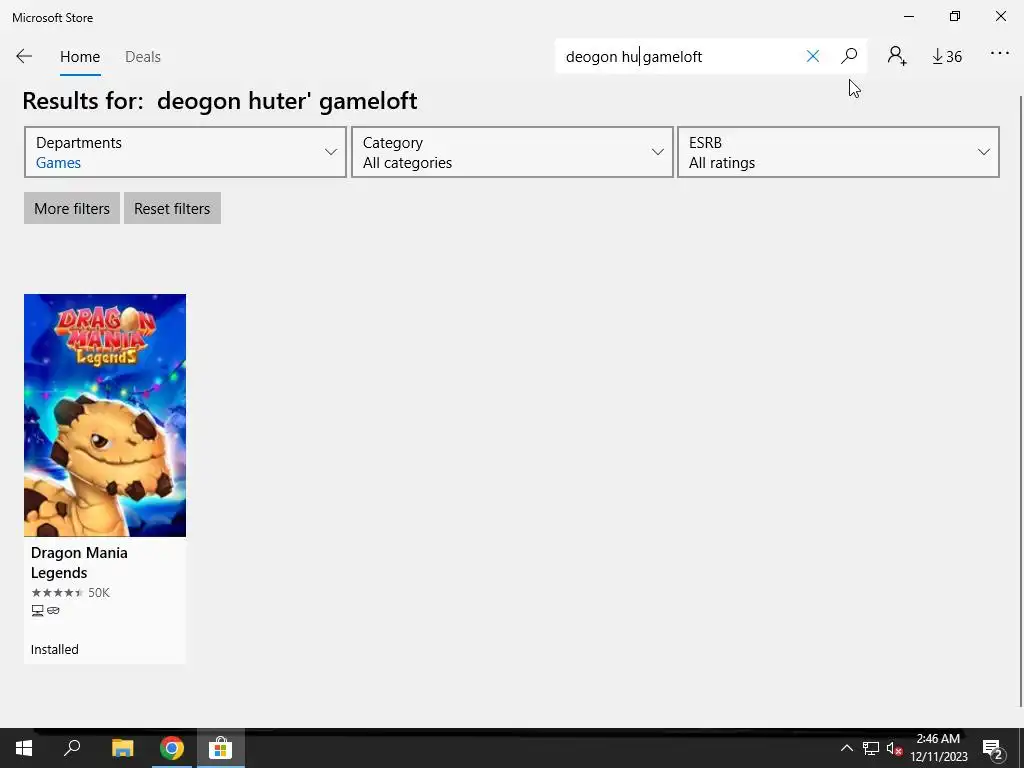Expand the Departments dropdown

click(x=185, y=152)
